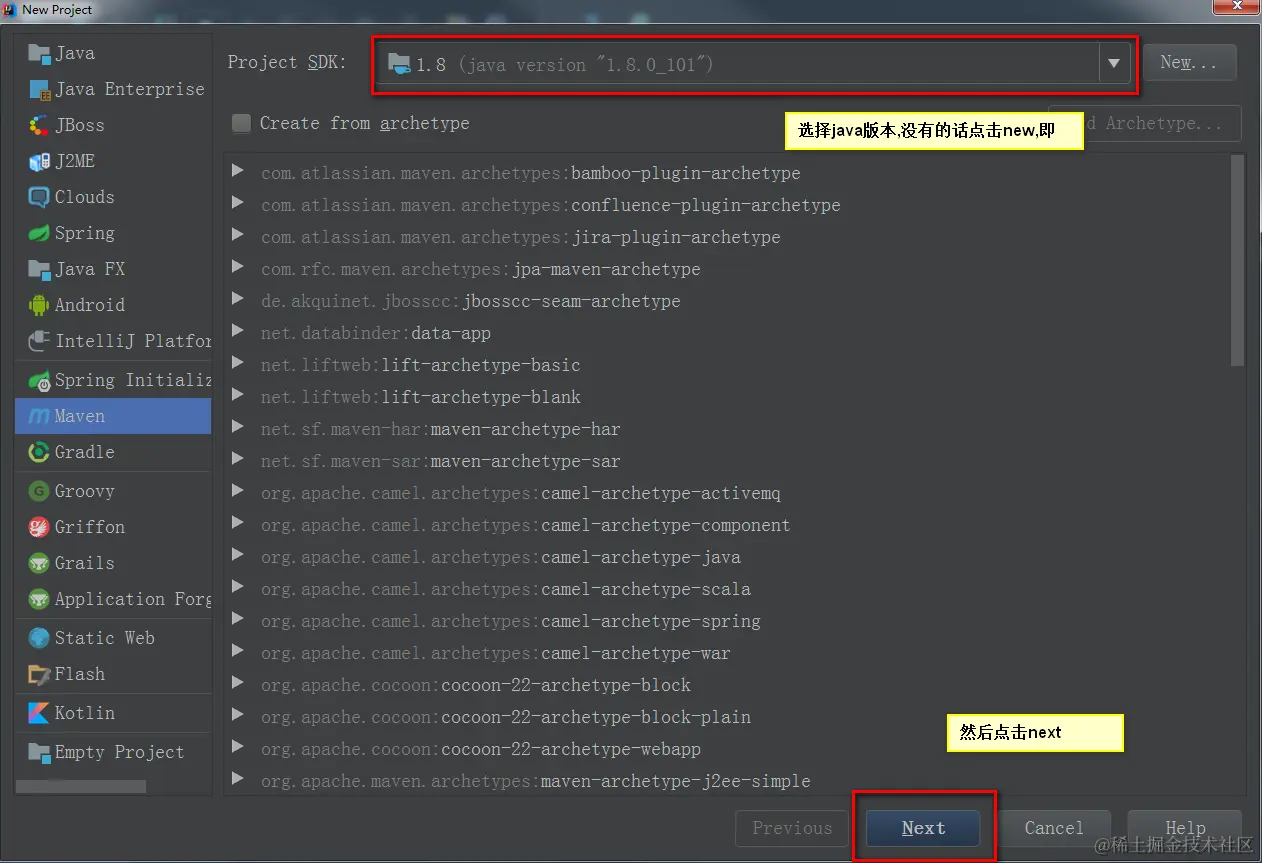Click the New... SDK button

pyautogui.click(x=1189, y=62)
